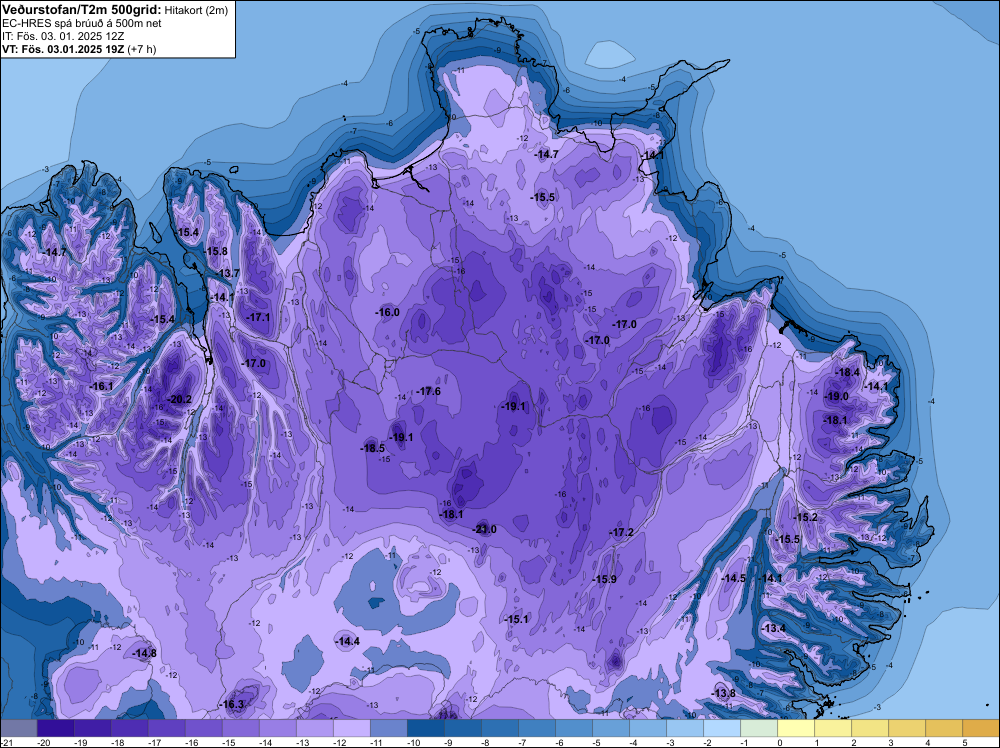
Task: Click the -21.0 temperature reading on map
Action: tap(484, 529)
